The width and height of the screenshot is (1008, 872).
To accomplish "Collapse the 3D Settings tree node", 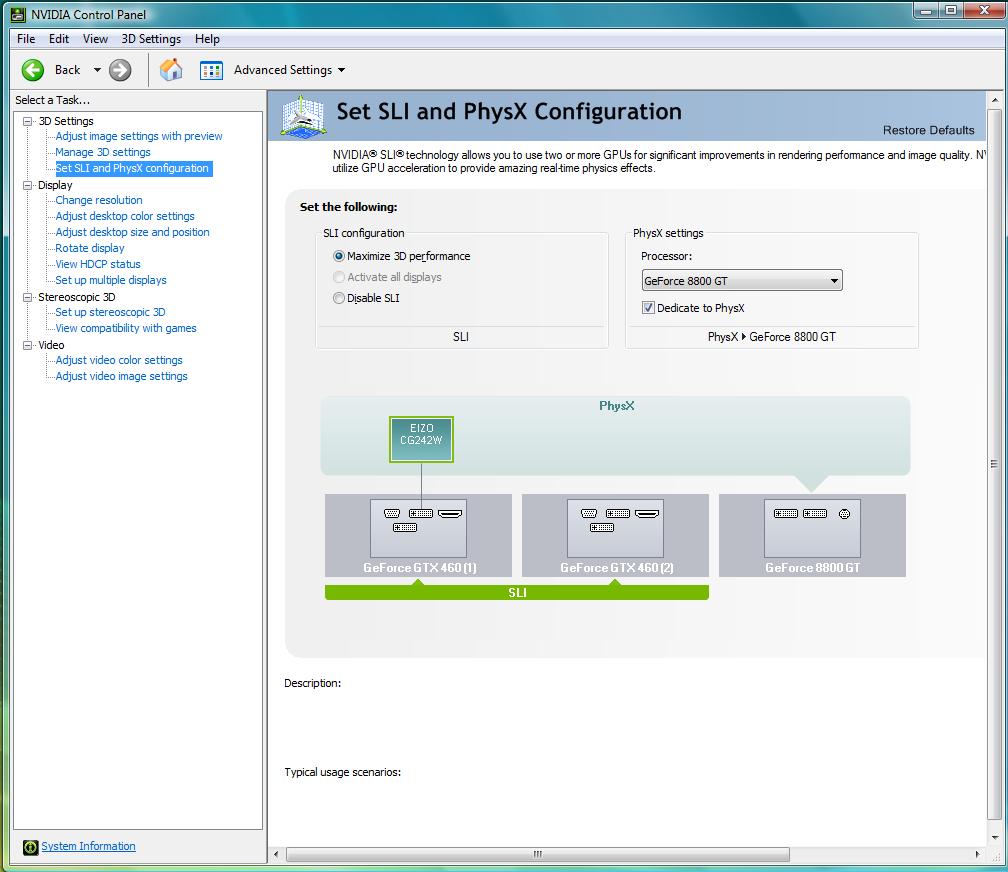I will coord(28,121).
